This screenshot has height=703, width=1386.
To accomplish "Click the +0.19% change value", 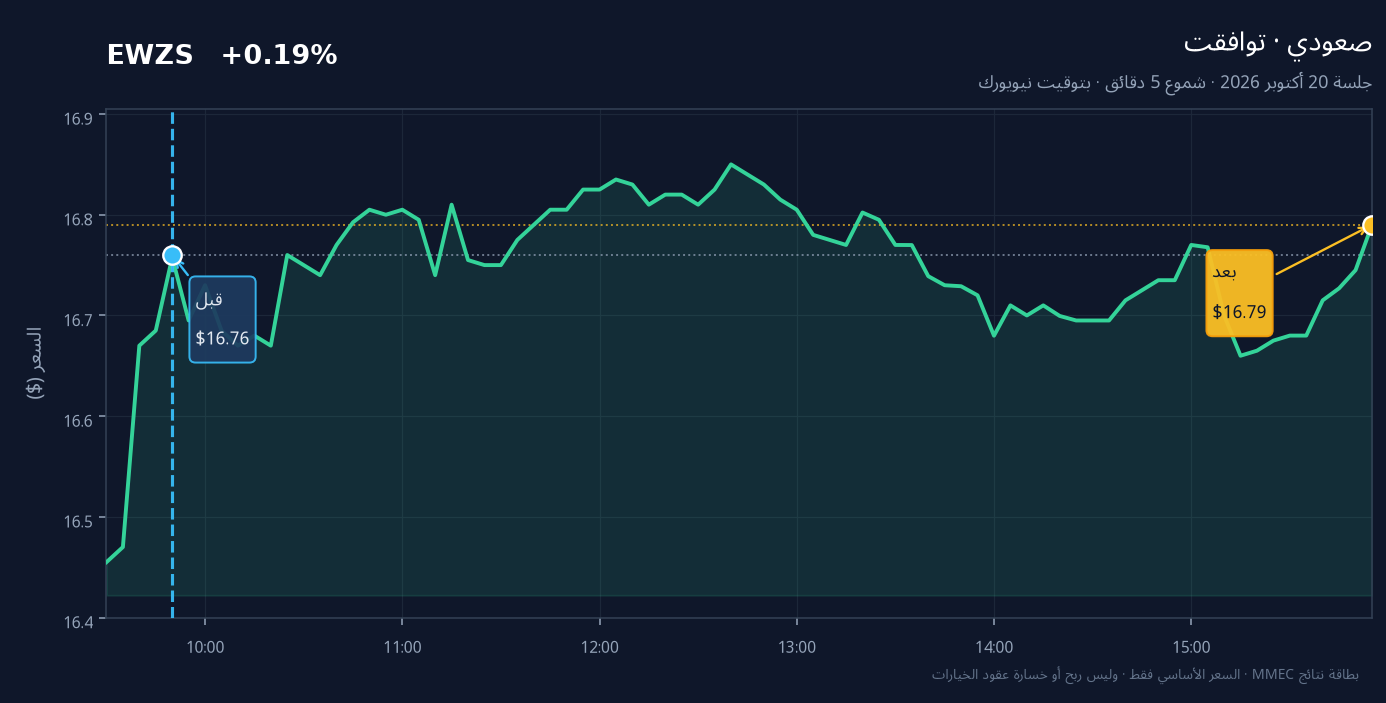I will tap(279, 56).
